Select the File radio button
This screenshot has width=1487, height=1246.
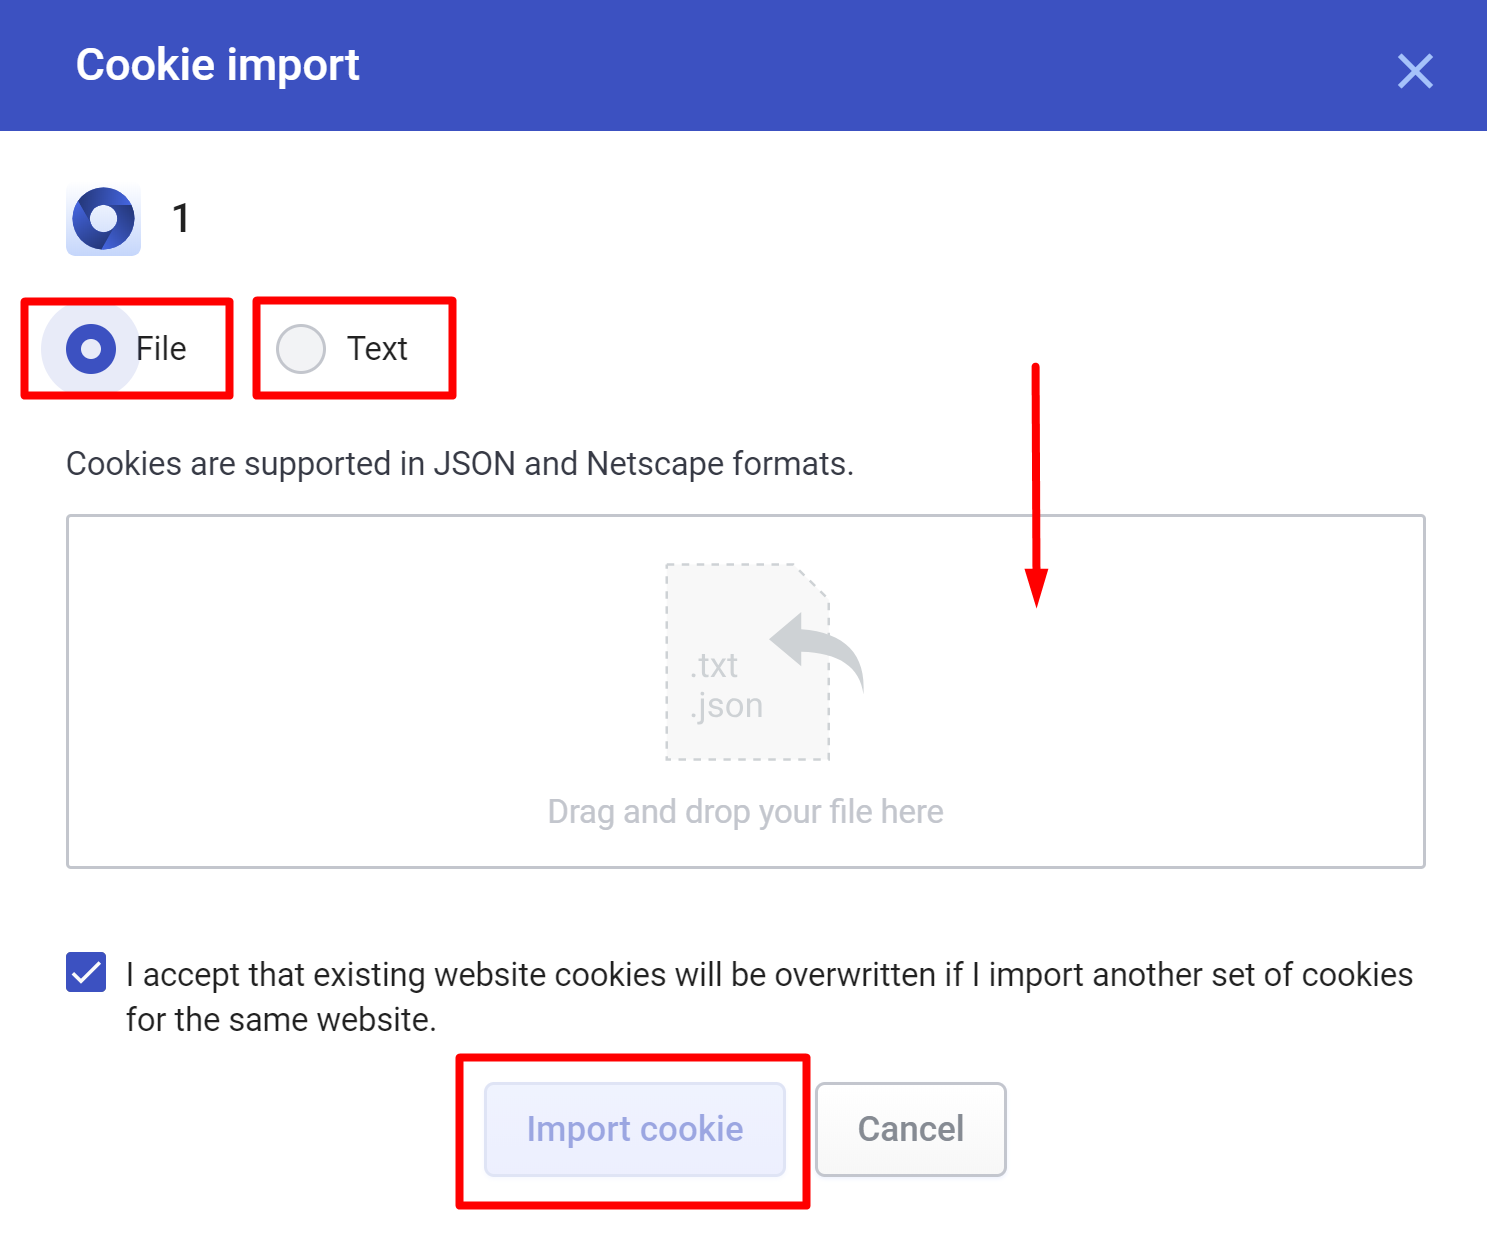coord(91,349)
